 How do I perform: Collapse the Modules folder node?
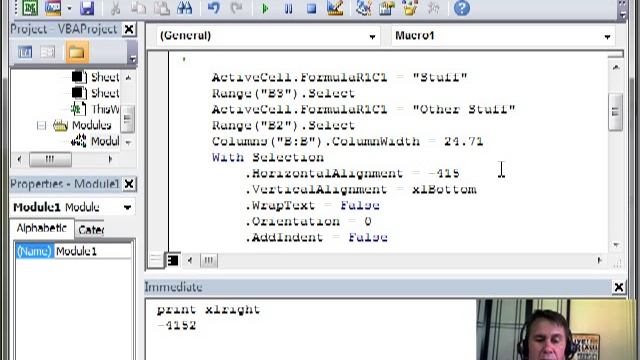point(41,125)
